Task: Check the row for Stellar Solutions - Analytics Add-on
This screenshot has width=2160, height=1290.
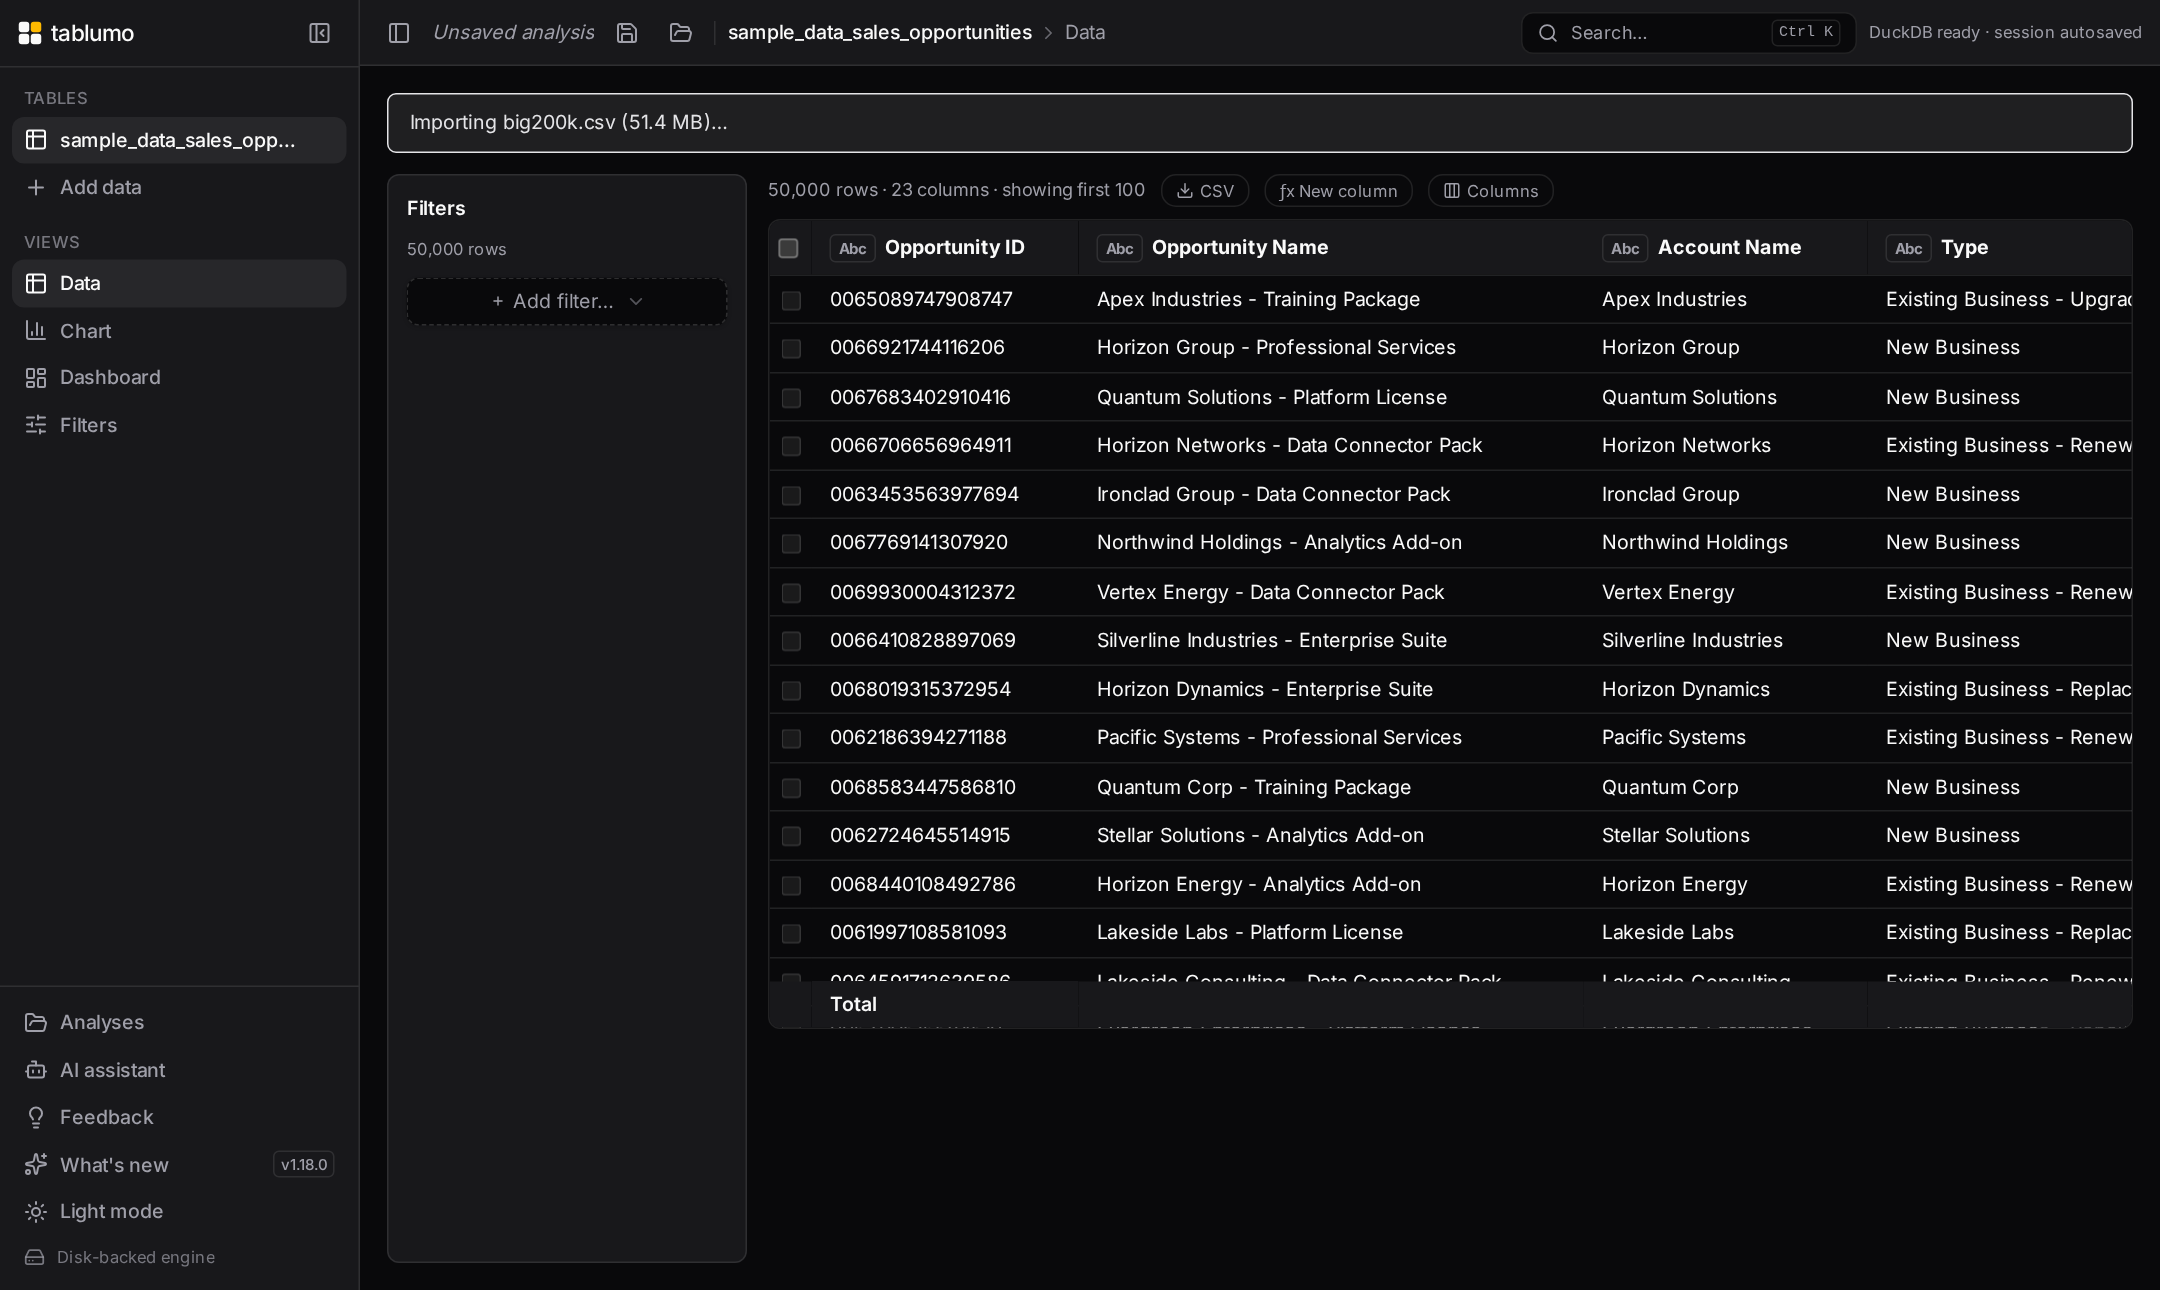Action: pyautogui.click(x=791, y=836)
